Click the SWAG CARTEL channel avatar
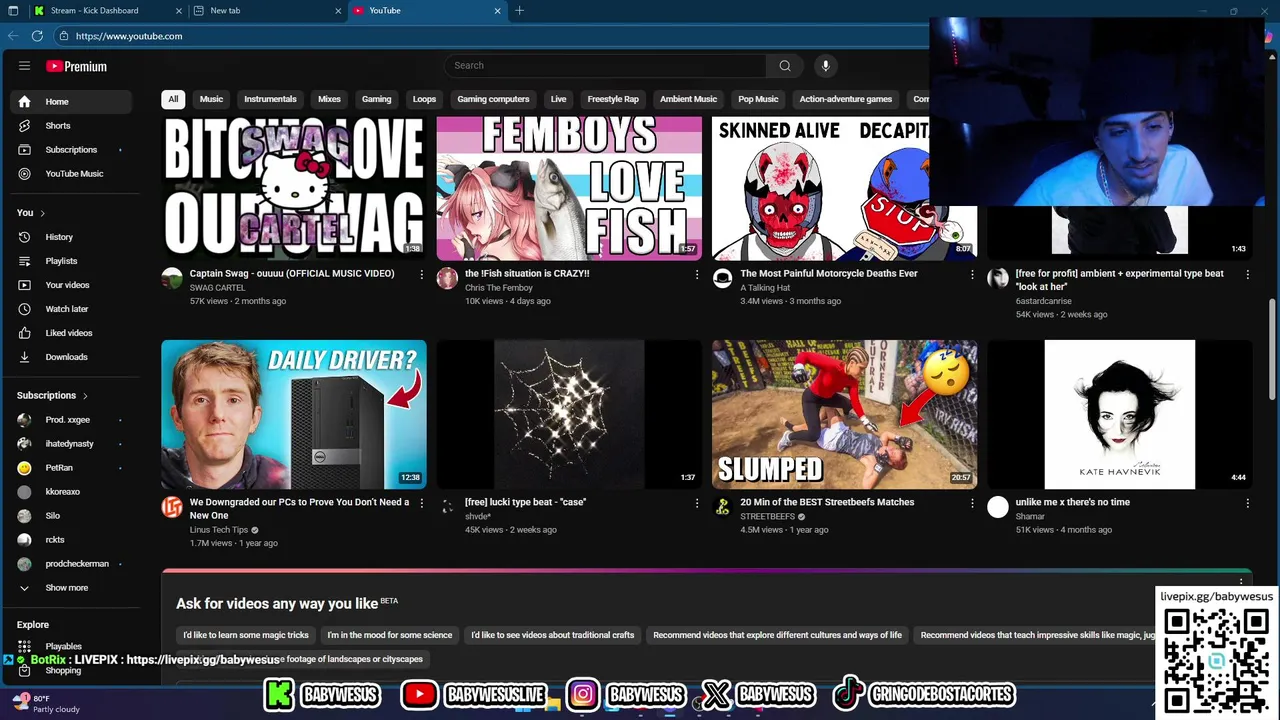1280x720 pixels. [x=172, y=278]
